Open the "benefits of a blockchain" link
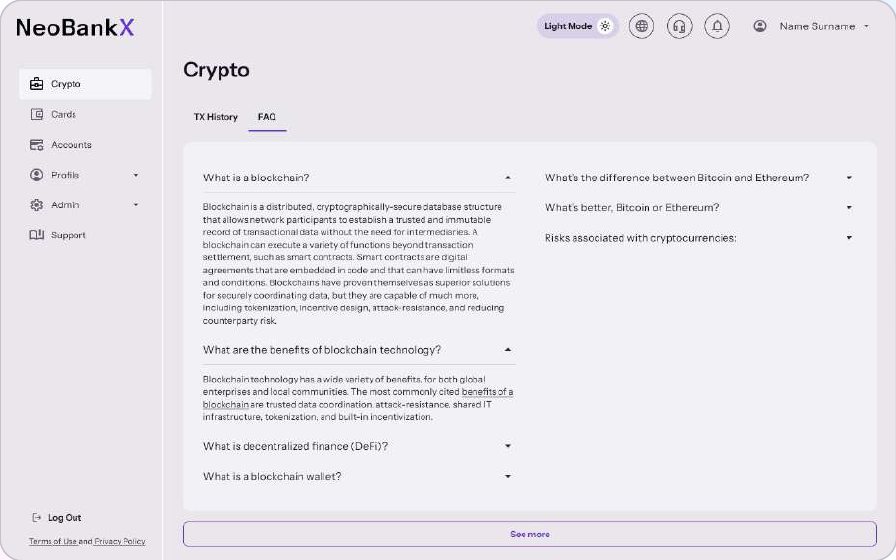This screenshot has width=896, height=560. (x=358, y=398)
